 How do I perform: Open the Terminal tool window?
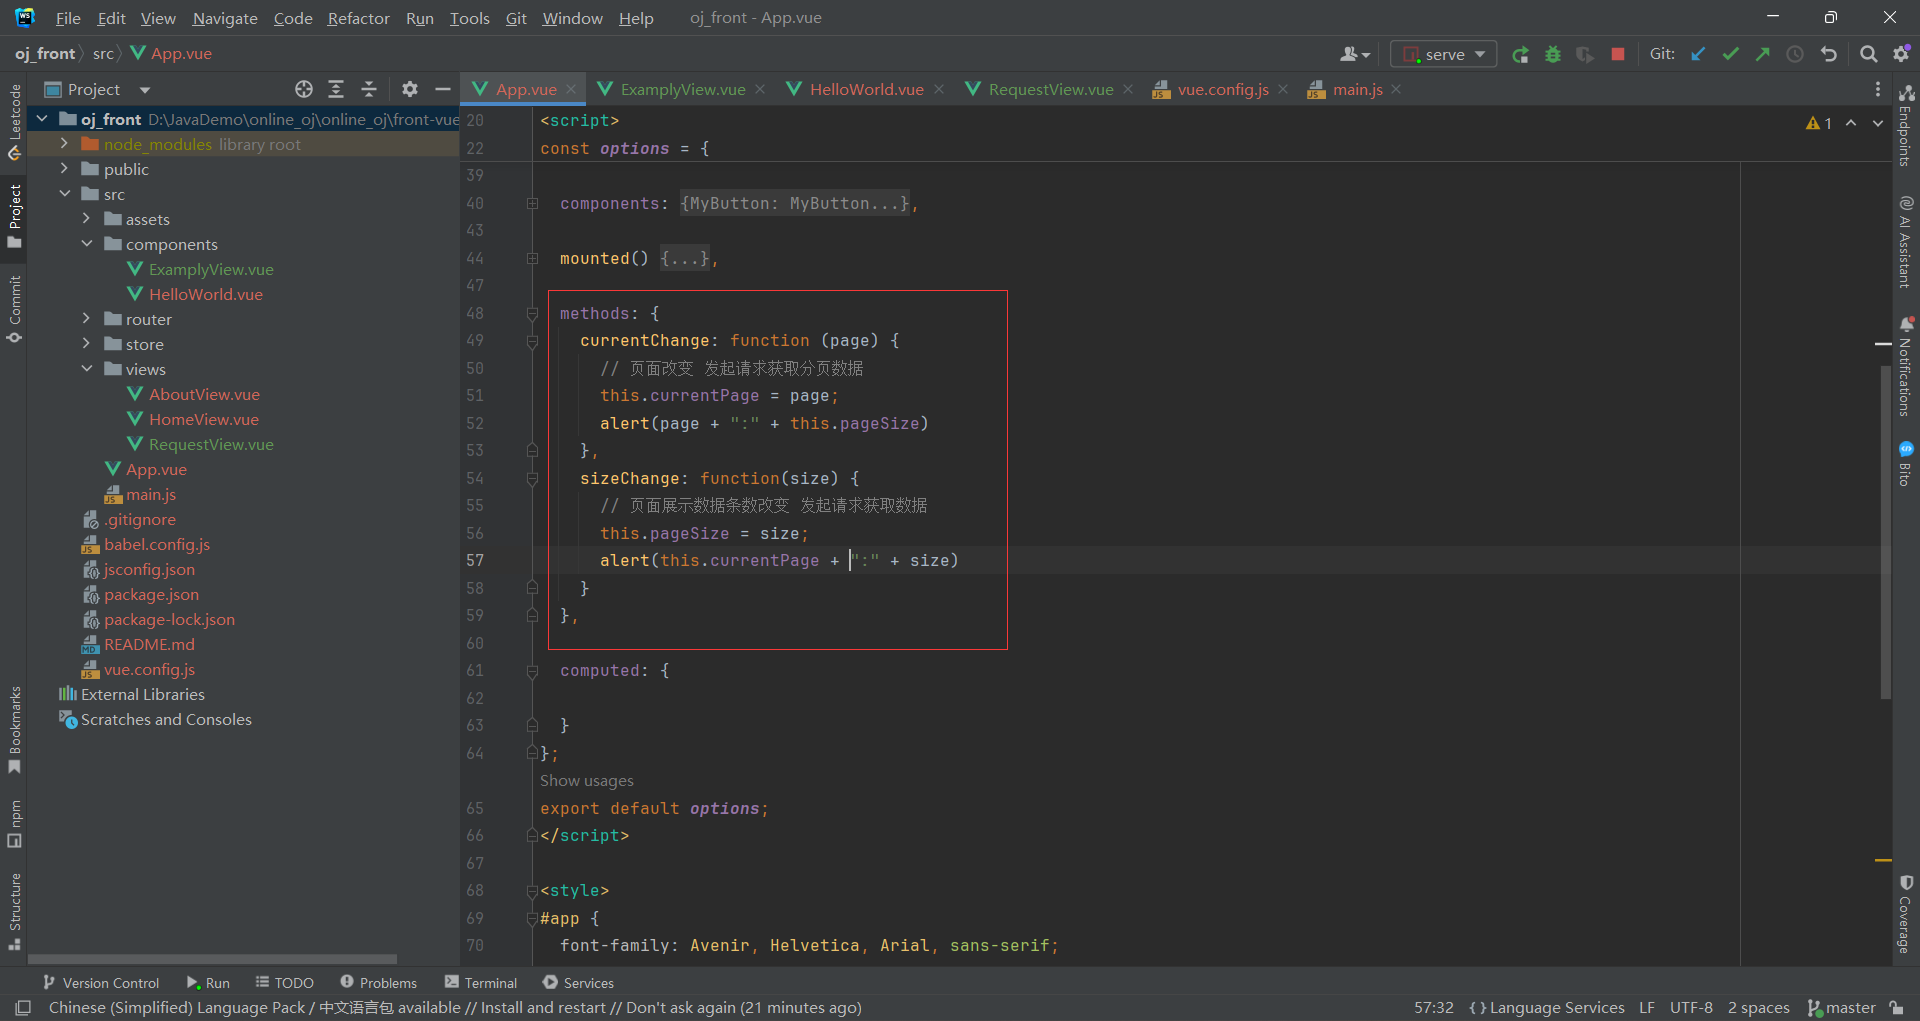tap(481, 983)
